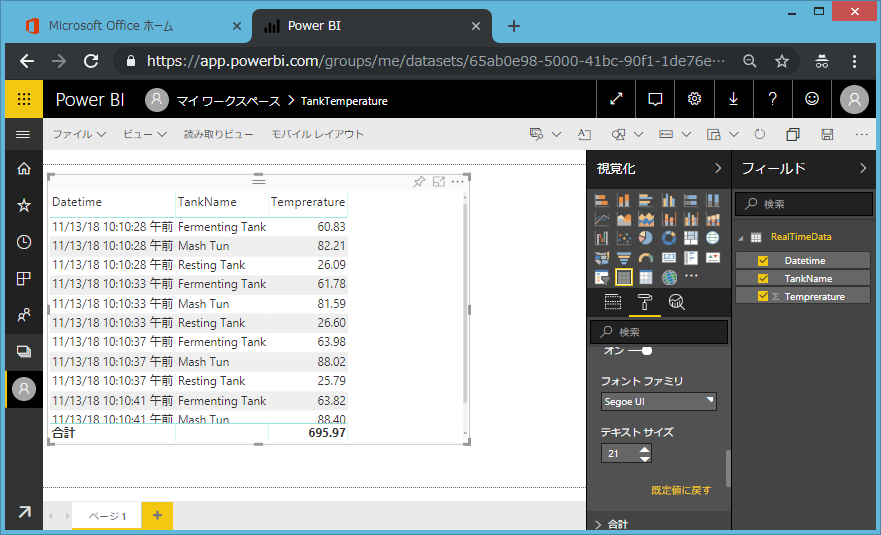881x535 pixels.
Task: Open the Shapes dropdown arrow
Action: [639, 134]
